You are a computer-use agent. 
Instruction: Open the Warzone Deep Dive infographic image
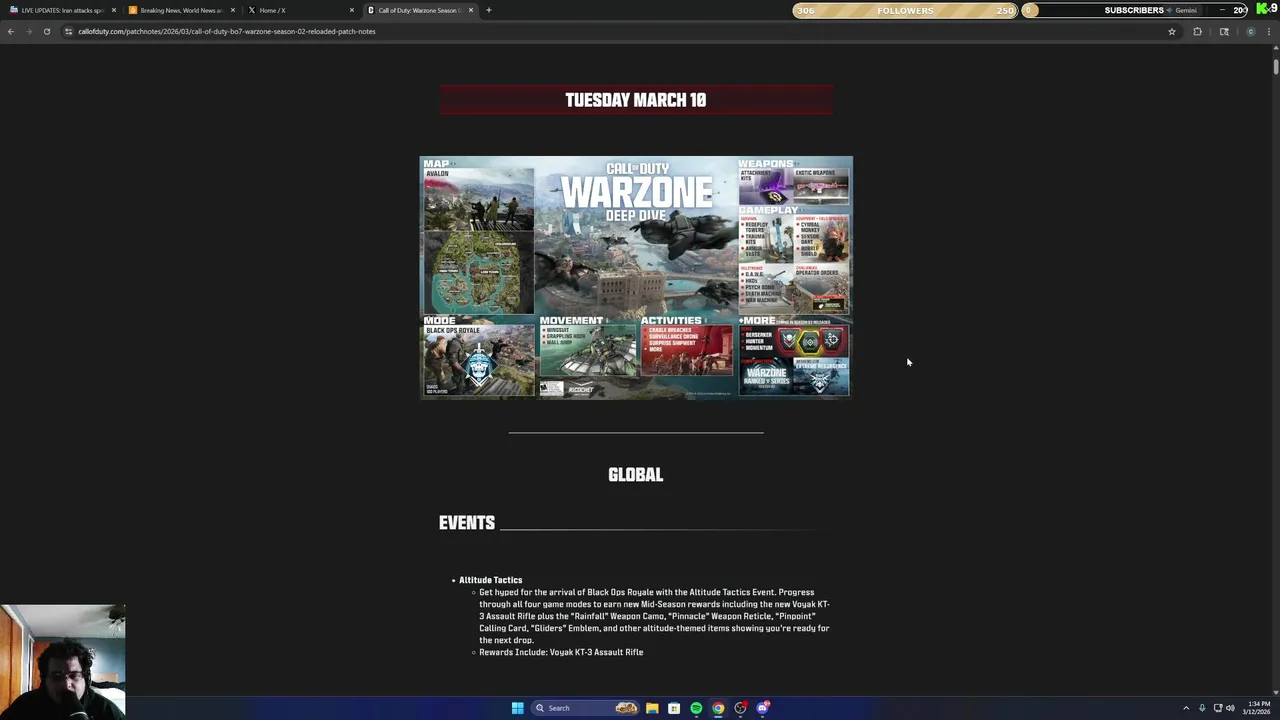coord(636,277)
